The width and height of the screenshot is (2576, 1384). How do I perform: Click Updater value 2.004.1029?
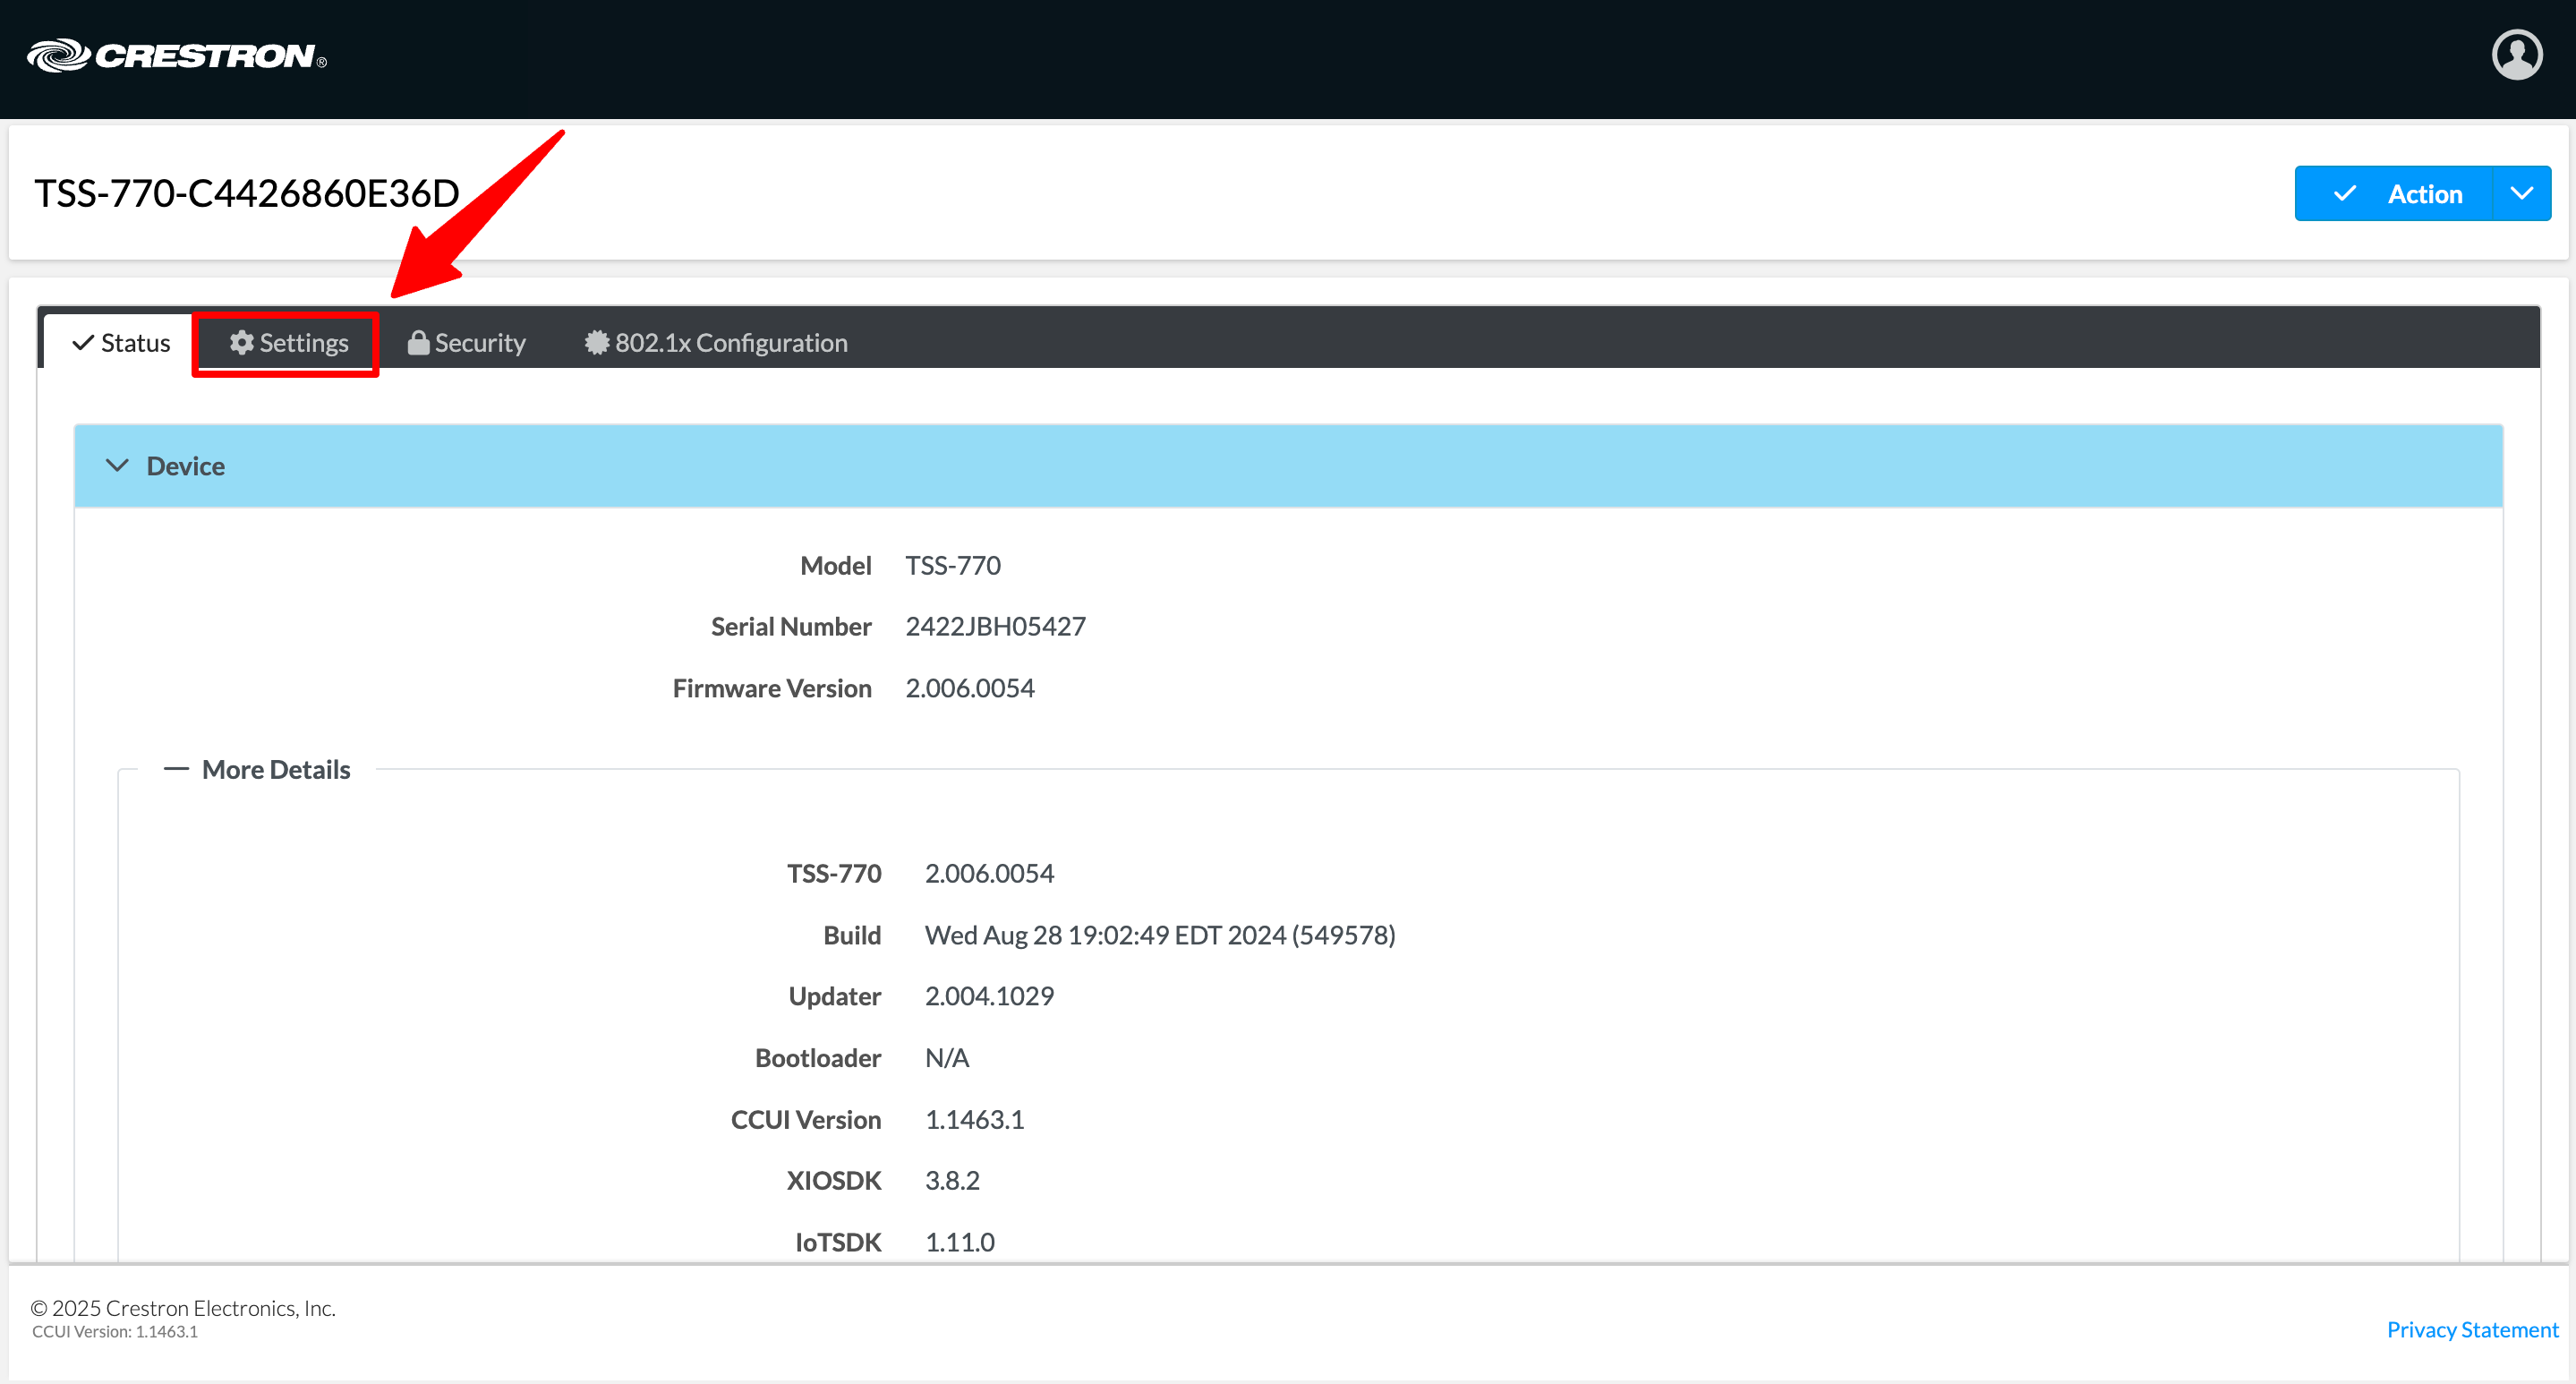989,996
